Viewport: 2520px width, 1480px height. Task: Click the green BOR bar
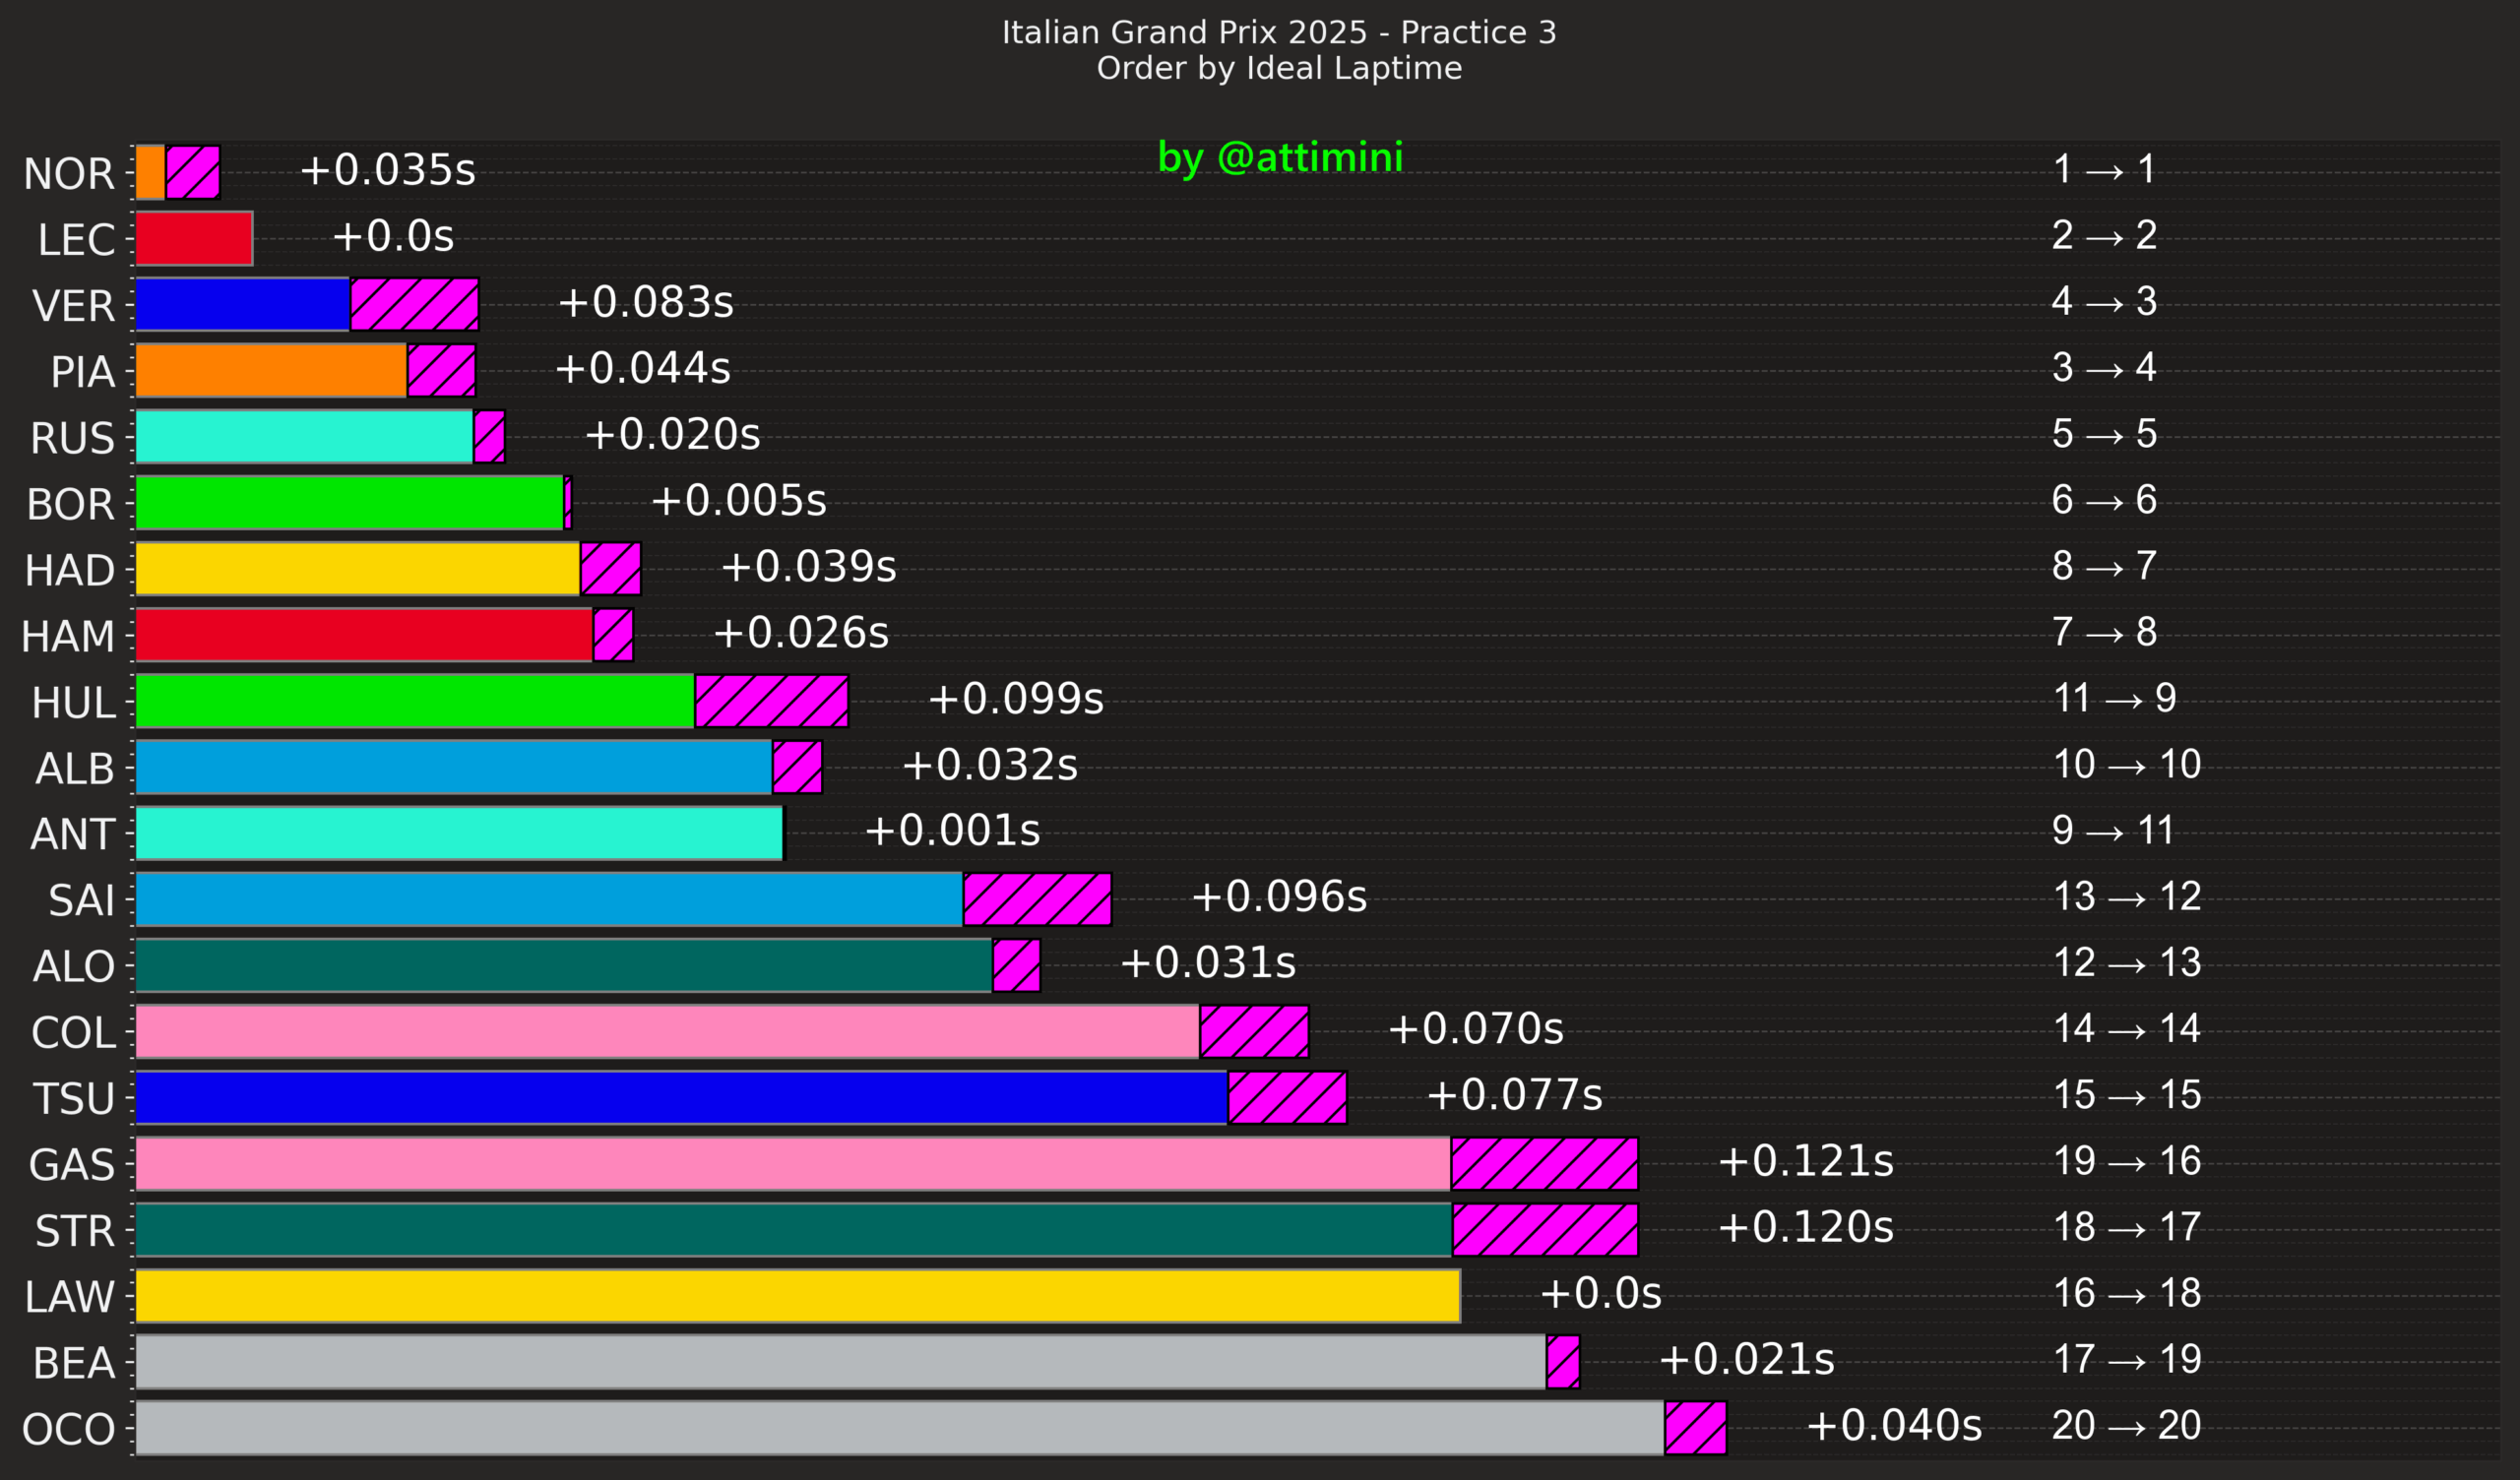(349, 502)
